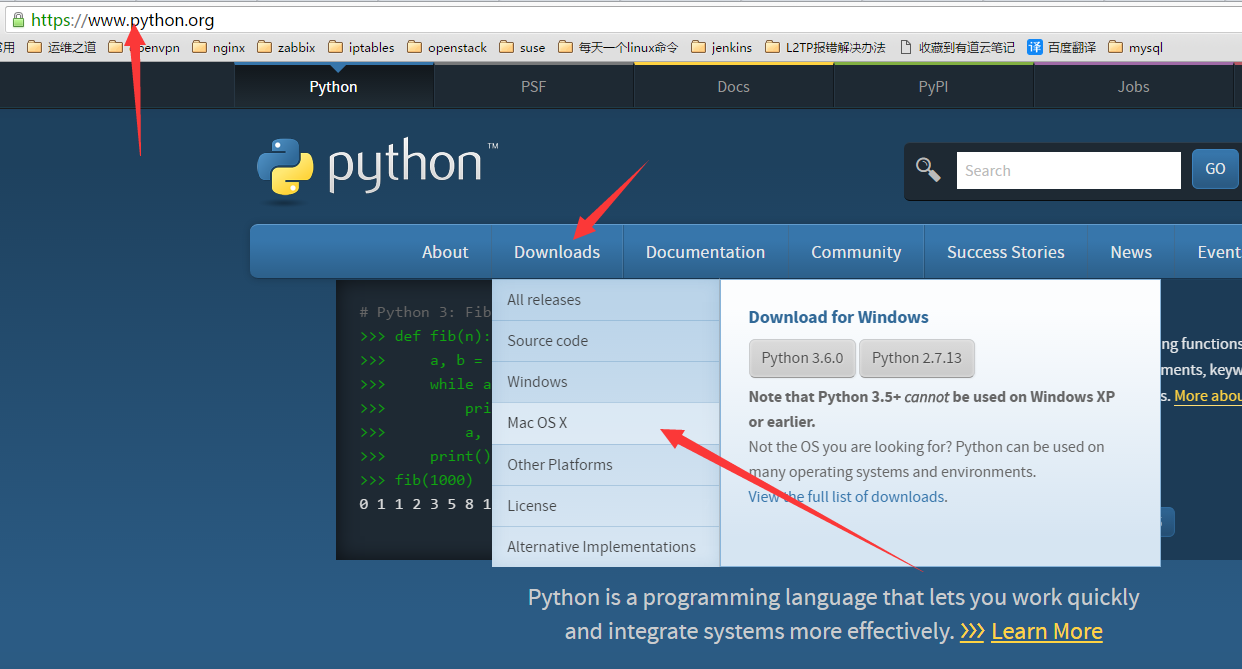Open the Community navigation menu
The image size is (1242, 669).
point(856,252)
